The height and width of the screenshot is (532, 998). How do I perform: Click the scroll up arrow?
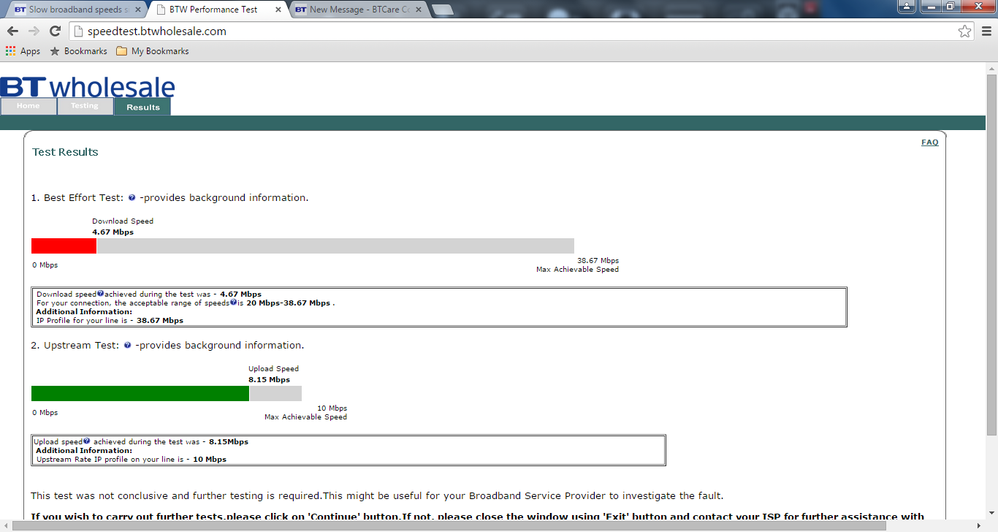[x=992, y=68]
